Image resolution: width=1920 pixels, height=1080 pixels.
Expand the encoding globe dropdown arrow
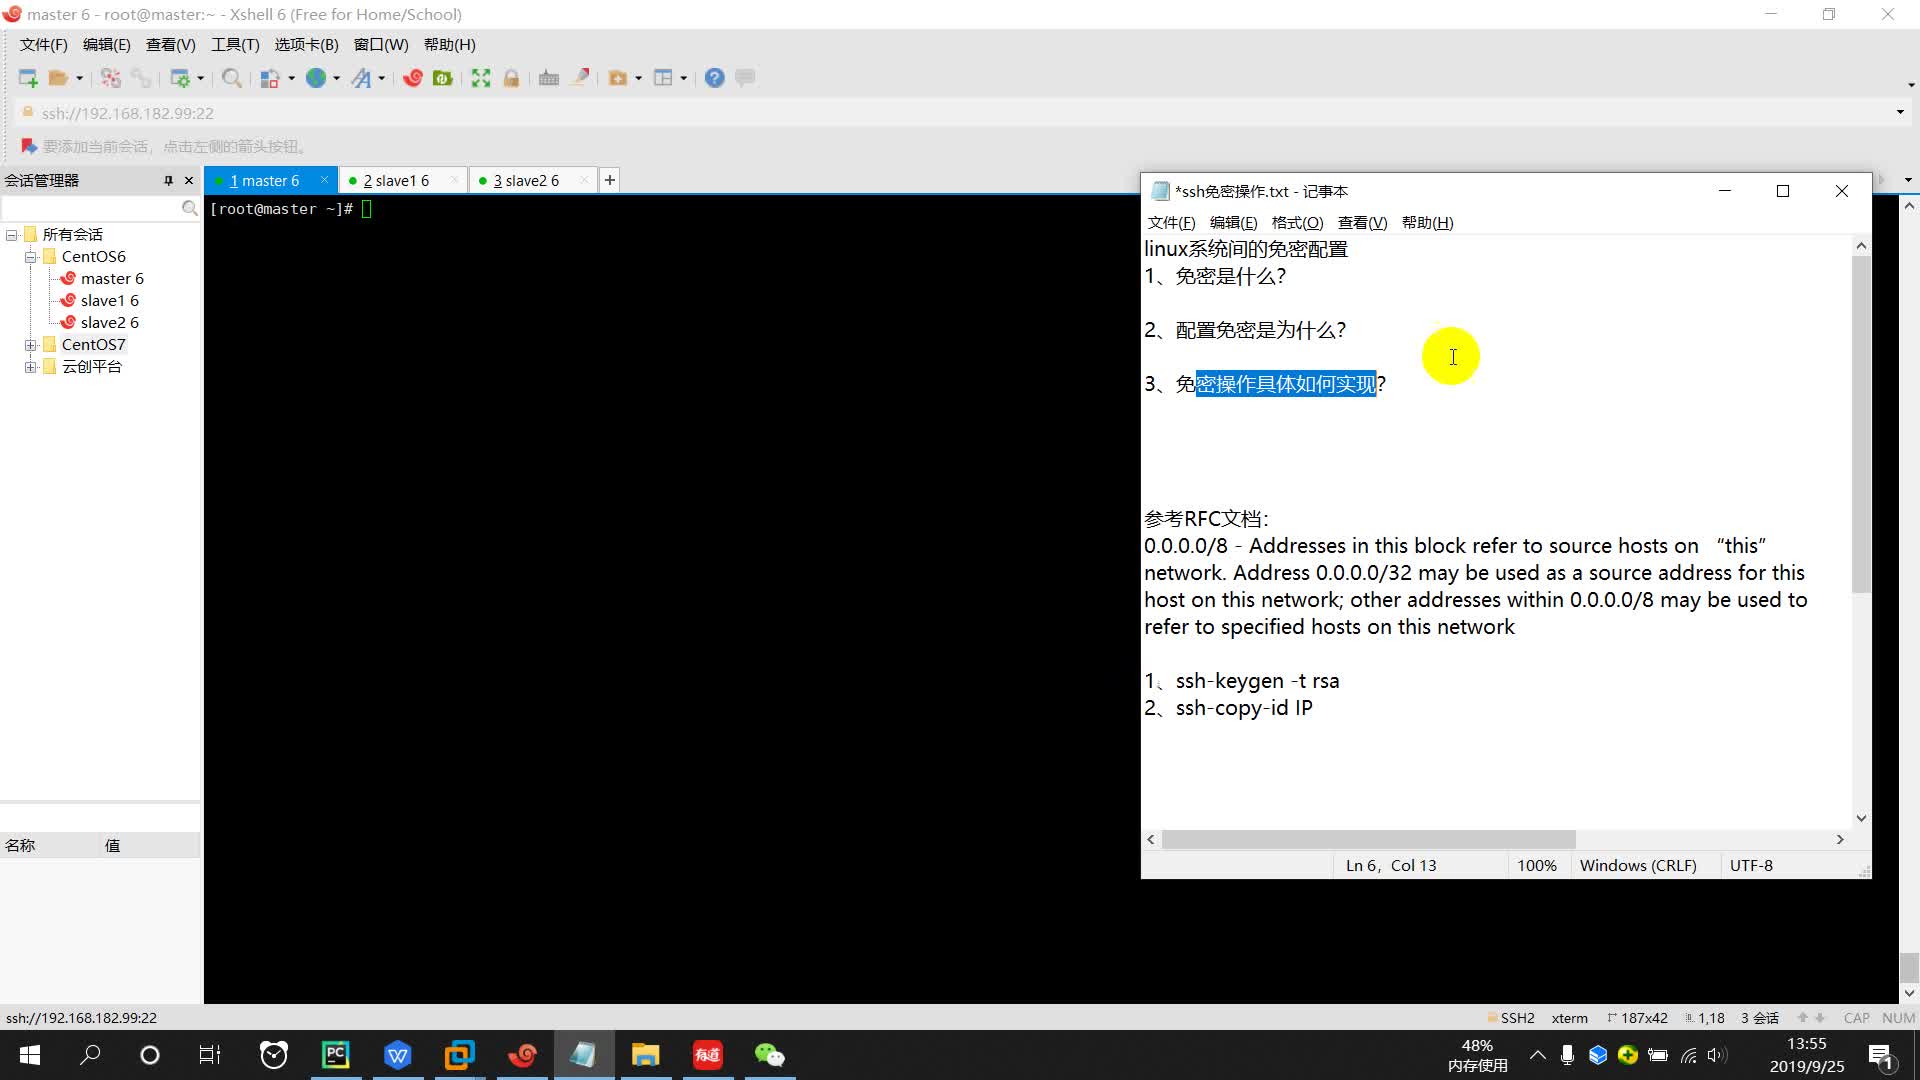click(337, 78)
